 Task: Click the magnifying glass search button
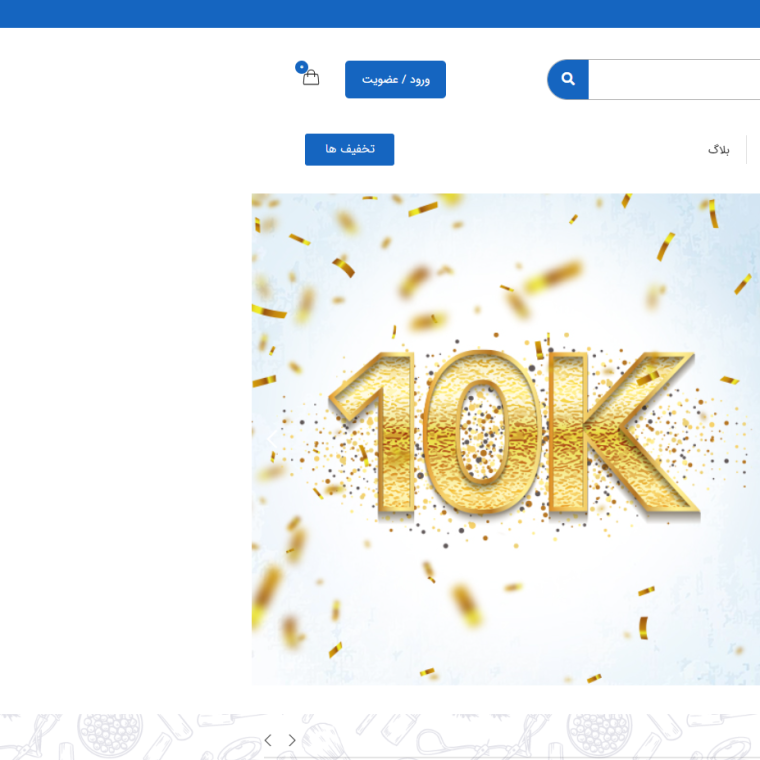click(568, 79)
